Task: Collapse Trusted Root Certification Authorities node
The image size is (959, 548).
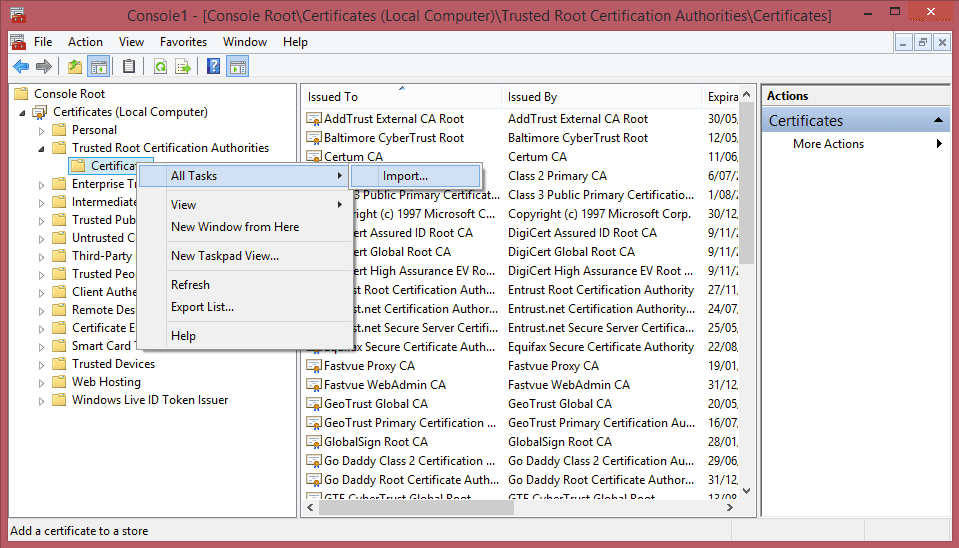Action: pyautogui.click(x=42, y=149)
